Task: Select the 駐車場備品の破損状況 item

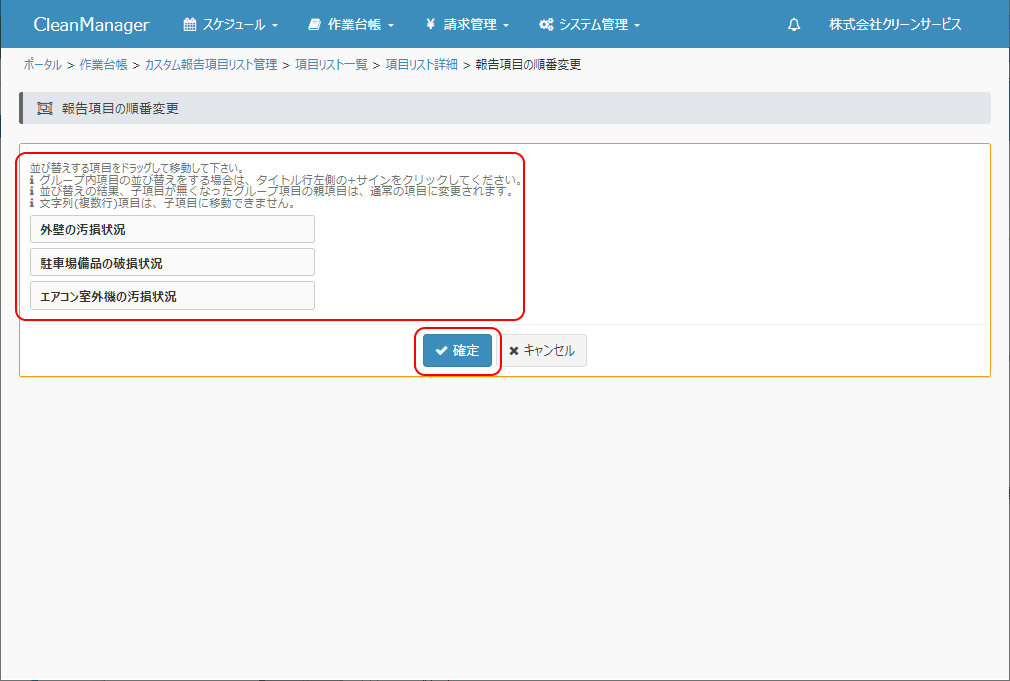Action: (173, 263)
